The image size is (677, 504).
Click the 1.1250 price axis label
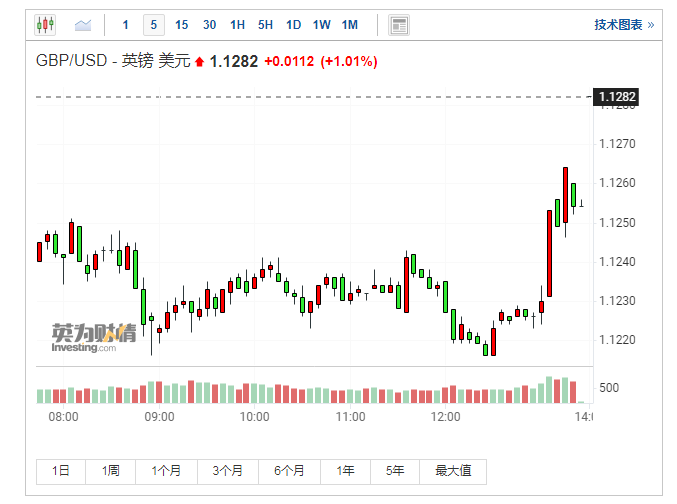[x=617, y=223]
